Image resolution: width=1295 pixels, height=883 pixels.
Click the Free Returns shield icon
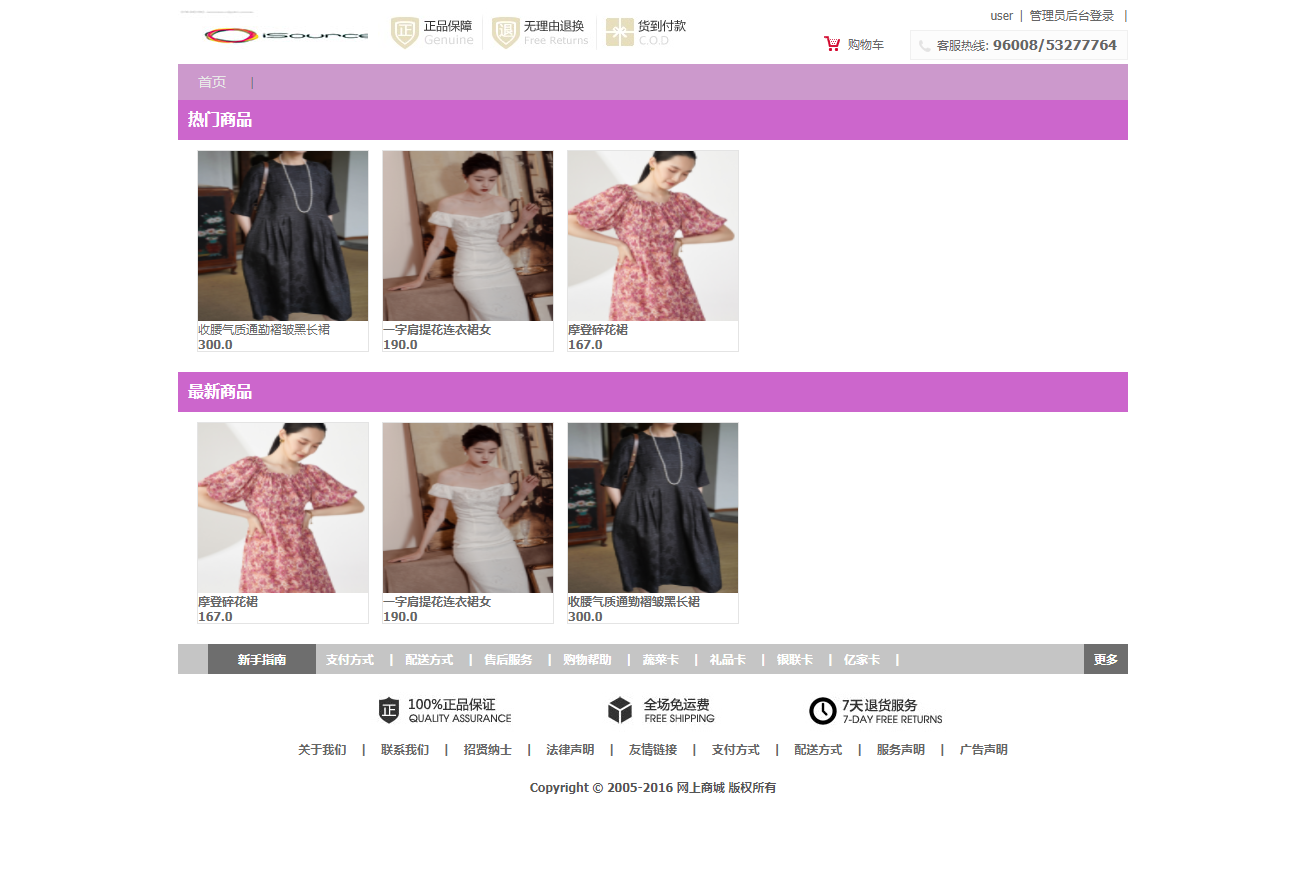506,33
